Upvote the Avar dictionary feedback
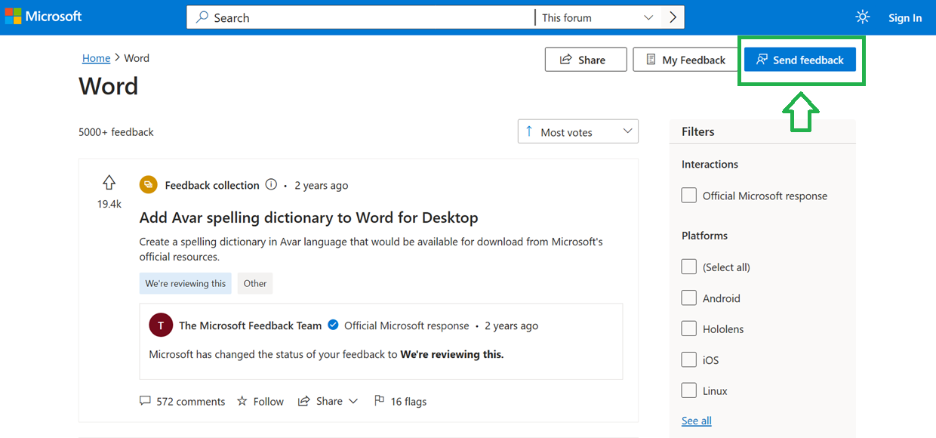Screen dimensions: 936x438 point(109,183)
